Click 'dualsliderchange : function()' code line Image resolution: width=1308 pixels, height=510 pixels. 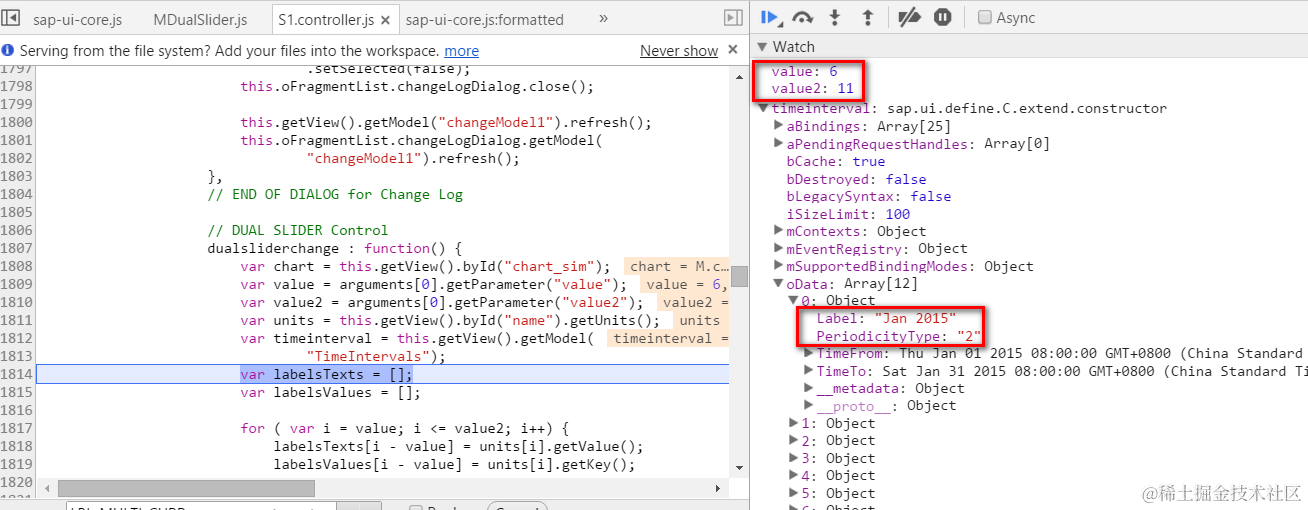click(x=334, y=248)
